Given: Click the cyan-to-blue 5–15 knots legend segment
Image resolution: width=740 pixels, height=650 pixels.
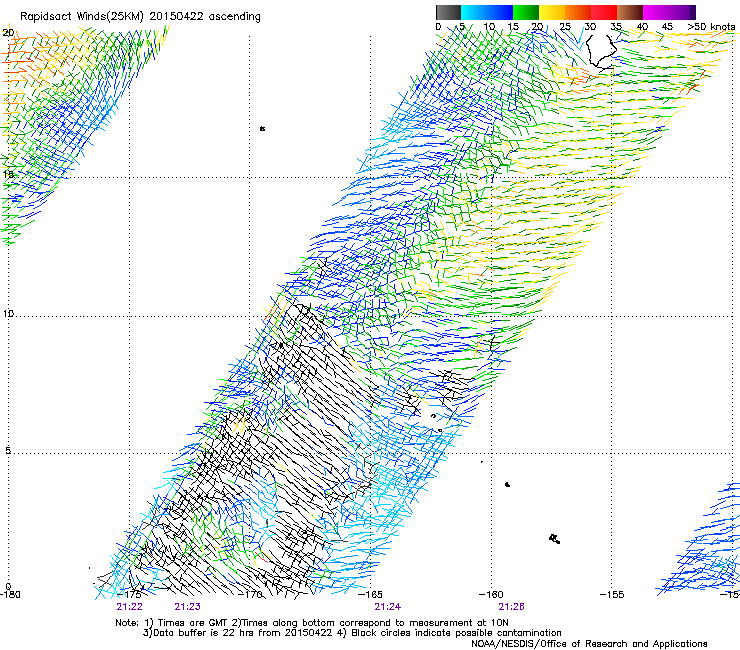Looking at the screenshot, I should point(487,12).
